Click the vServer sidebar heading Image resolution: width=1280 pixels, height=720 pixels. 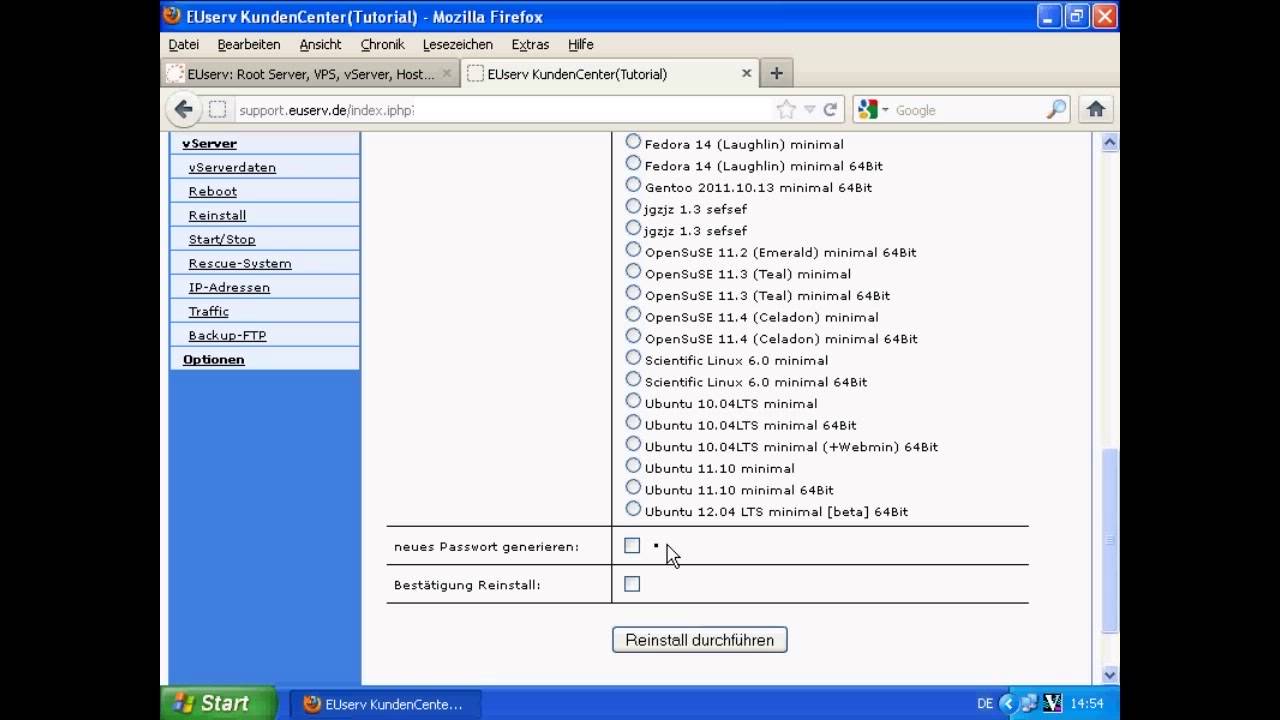[x=210, y=143]
